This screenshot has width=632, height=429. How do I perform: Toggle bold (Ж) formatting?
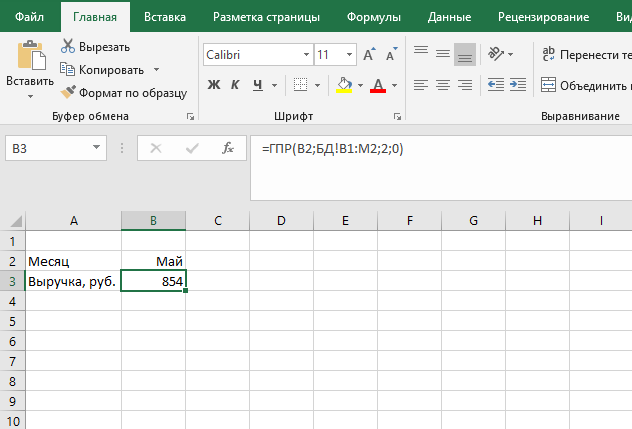(214, 85)
